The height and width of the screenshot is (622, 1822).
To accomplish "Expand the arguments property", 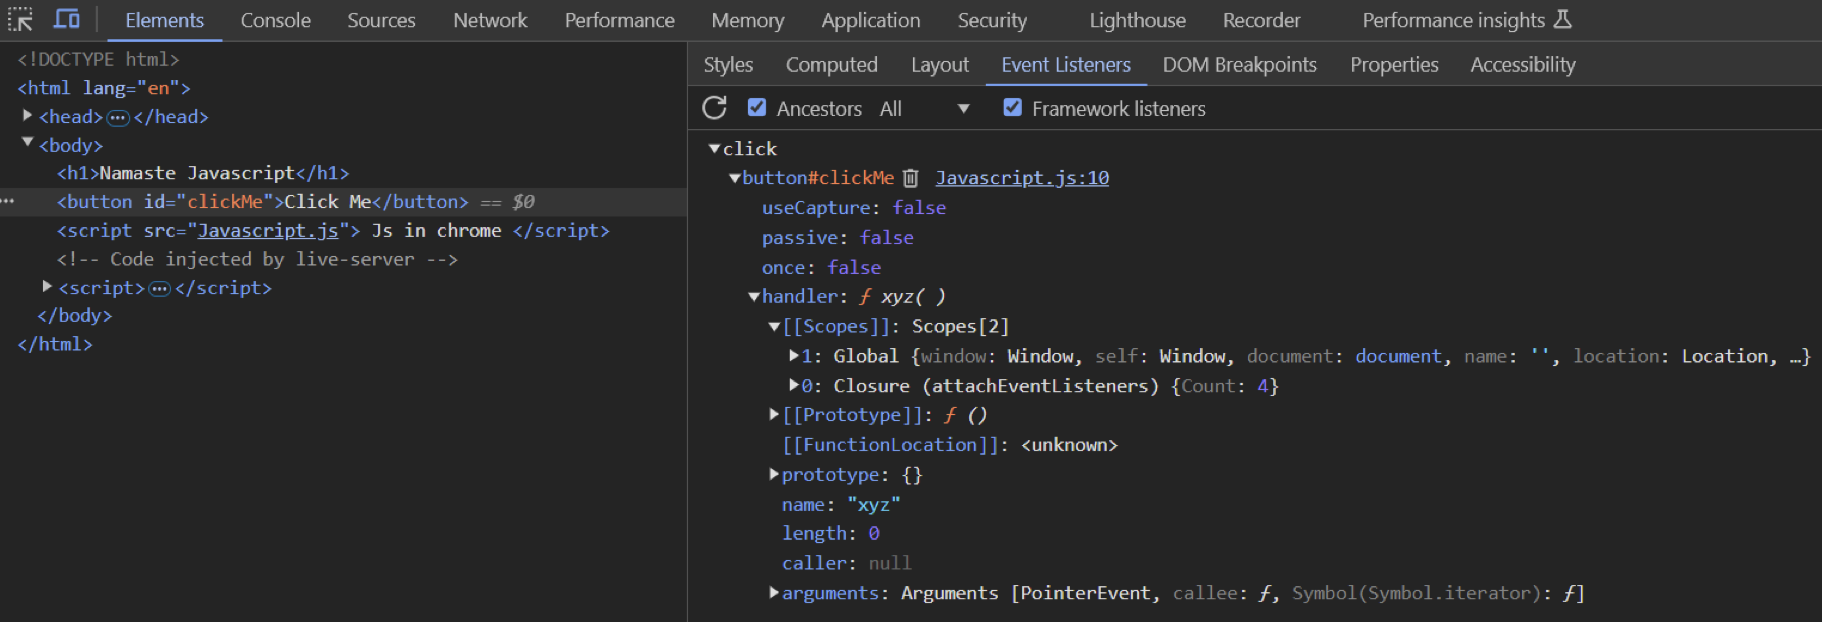I will point(774,593).
